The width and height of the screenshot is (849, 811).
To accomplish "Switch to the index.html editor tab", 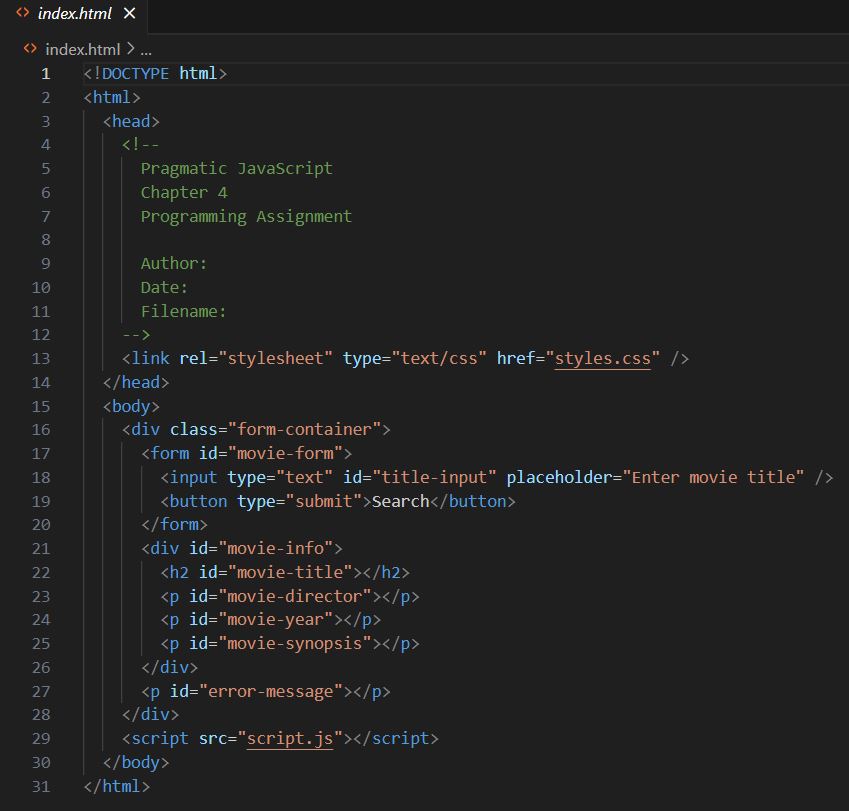I will coord(74,15).
